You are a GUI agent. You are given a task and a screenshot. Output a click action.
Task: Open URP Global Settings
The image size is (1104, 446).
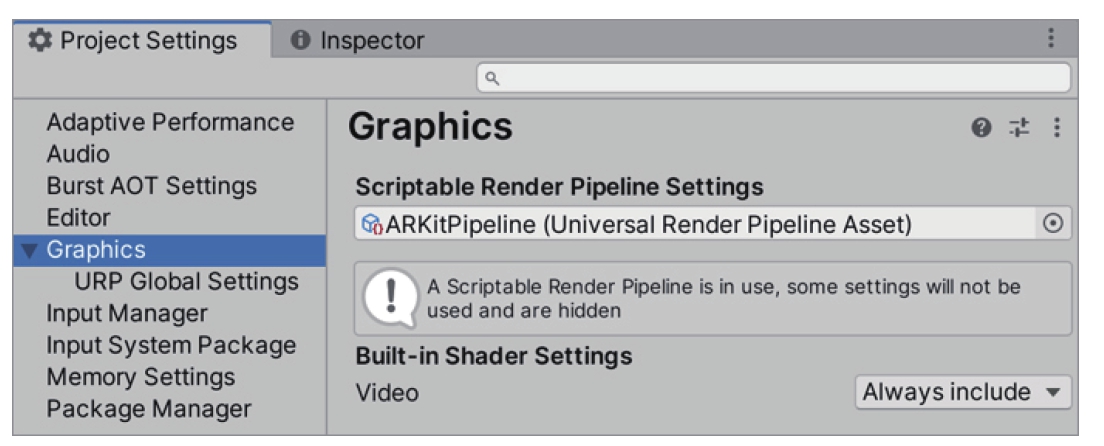point(187,282)
